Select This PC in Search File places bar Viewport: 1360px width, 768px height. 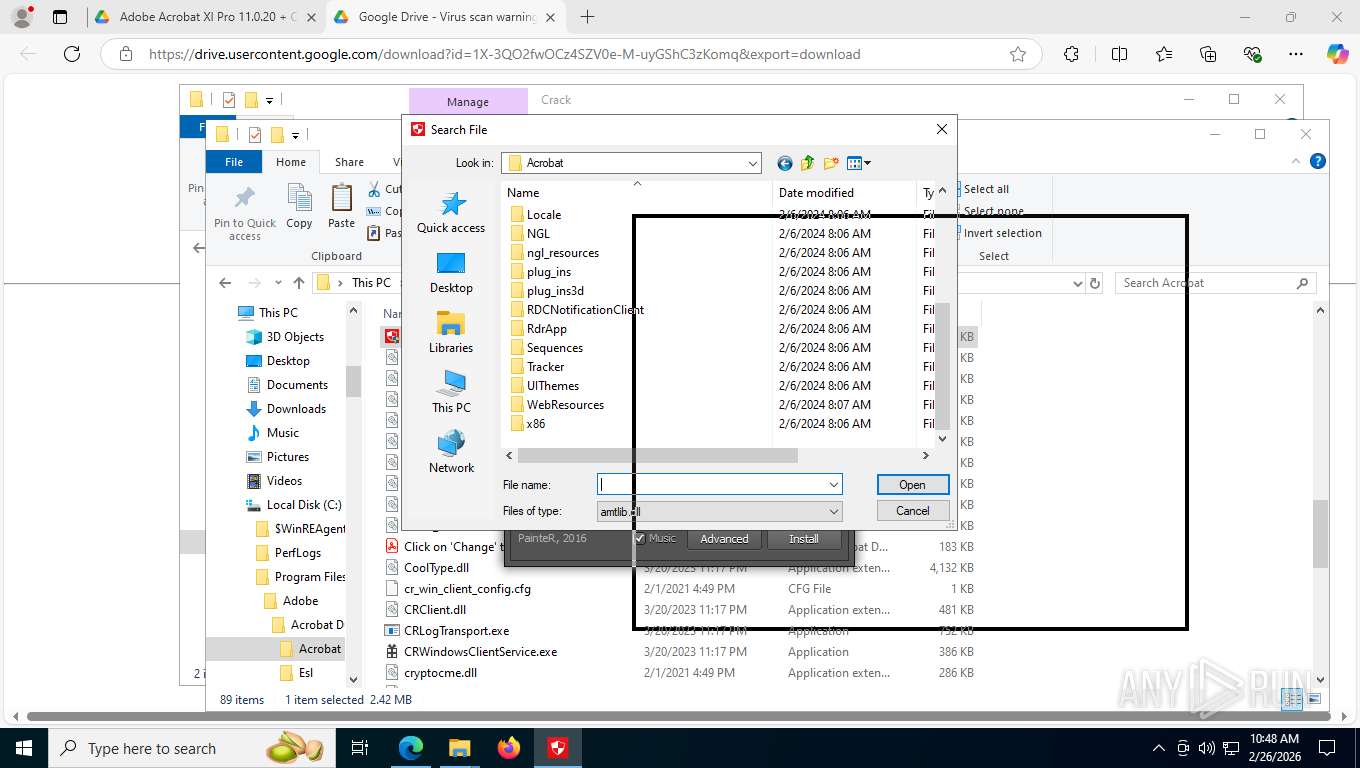[x=451, y=393]
